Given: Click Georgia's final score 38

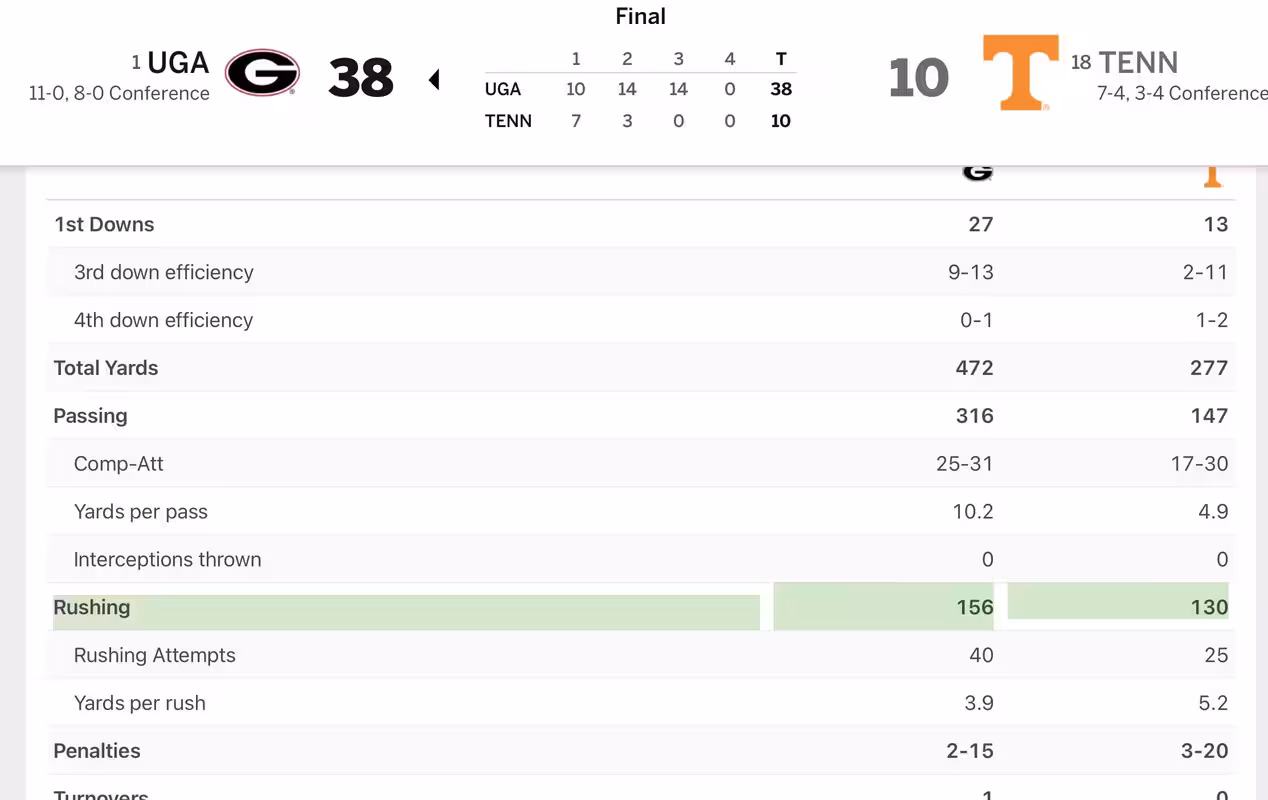Looking at the screenshot, I should [361, 78].
